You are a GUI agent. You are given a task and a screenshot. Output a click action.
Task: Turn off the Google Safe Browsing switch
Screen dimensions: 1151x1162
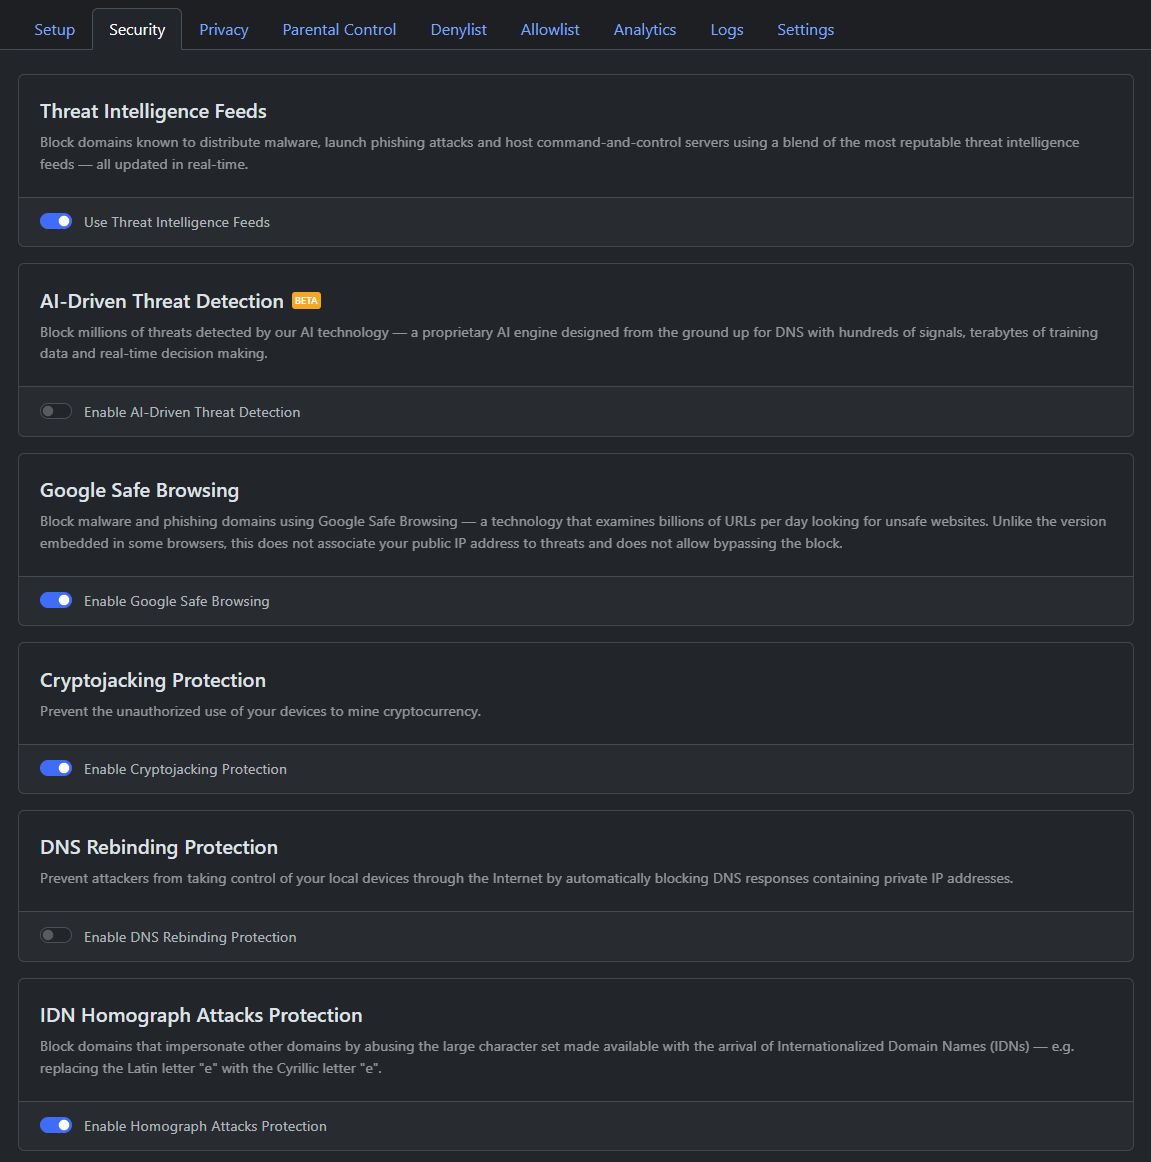(x=56, y=600)
